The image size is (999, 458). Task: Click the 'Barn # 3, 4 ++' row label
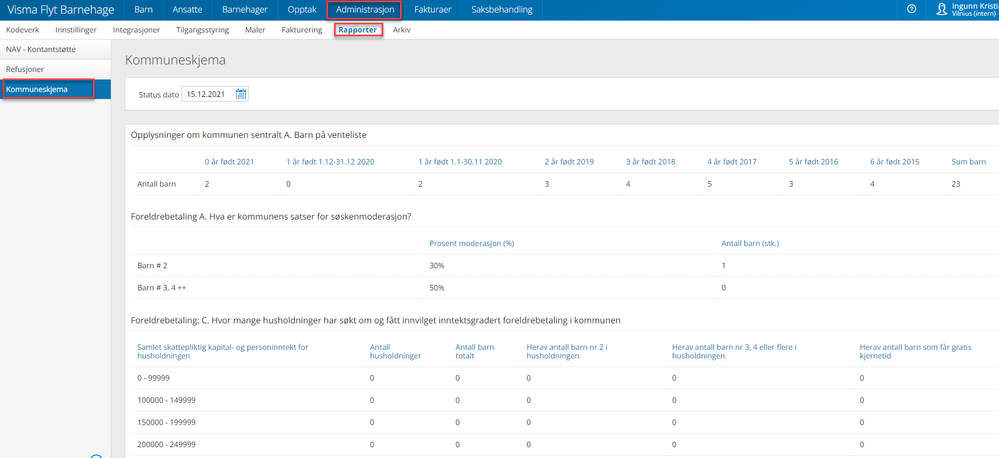point(162,287)
